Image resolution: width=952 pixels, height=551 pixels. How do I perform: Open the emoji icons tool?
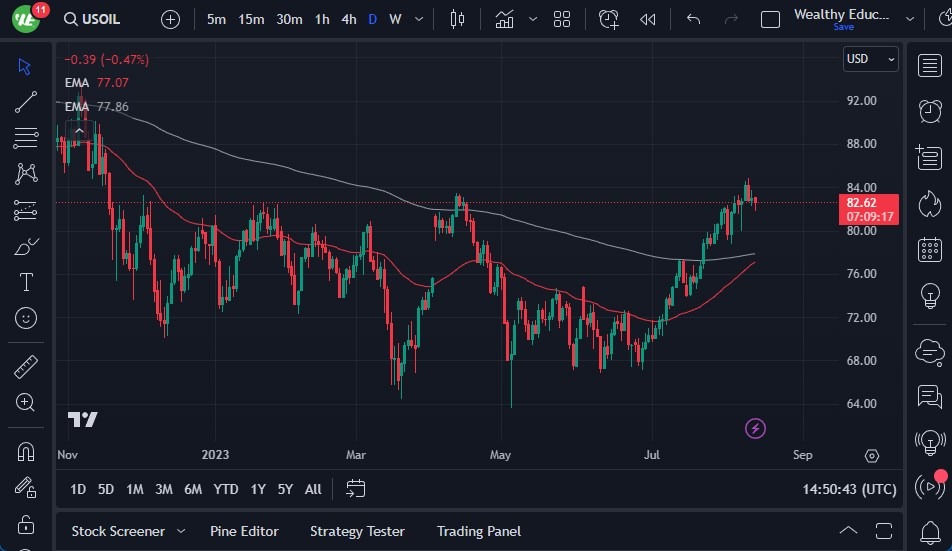[26, 318]
